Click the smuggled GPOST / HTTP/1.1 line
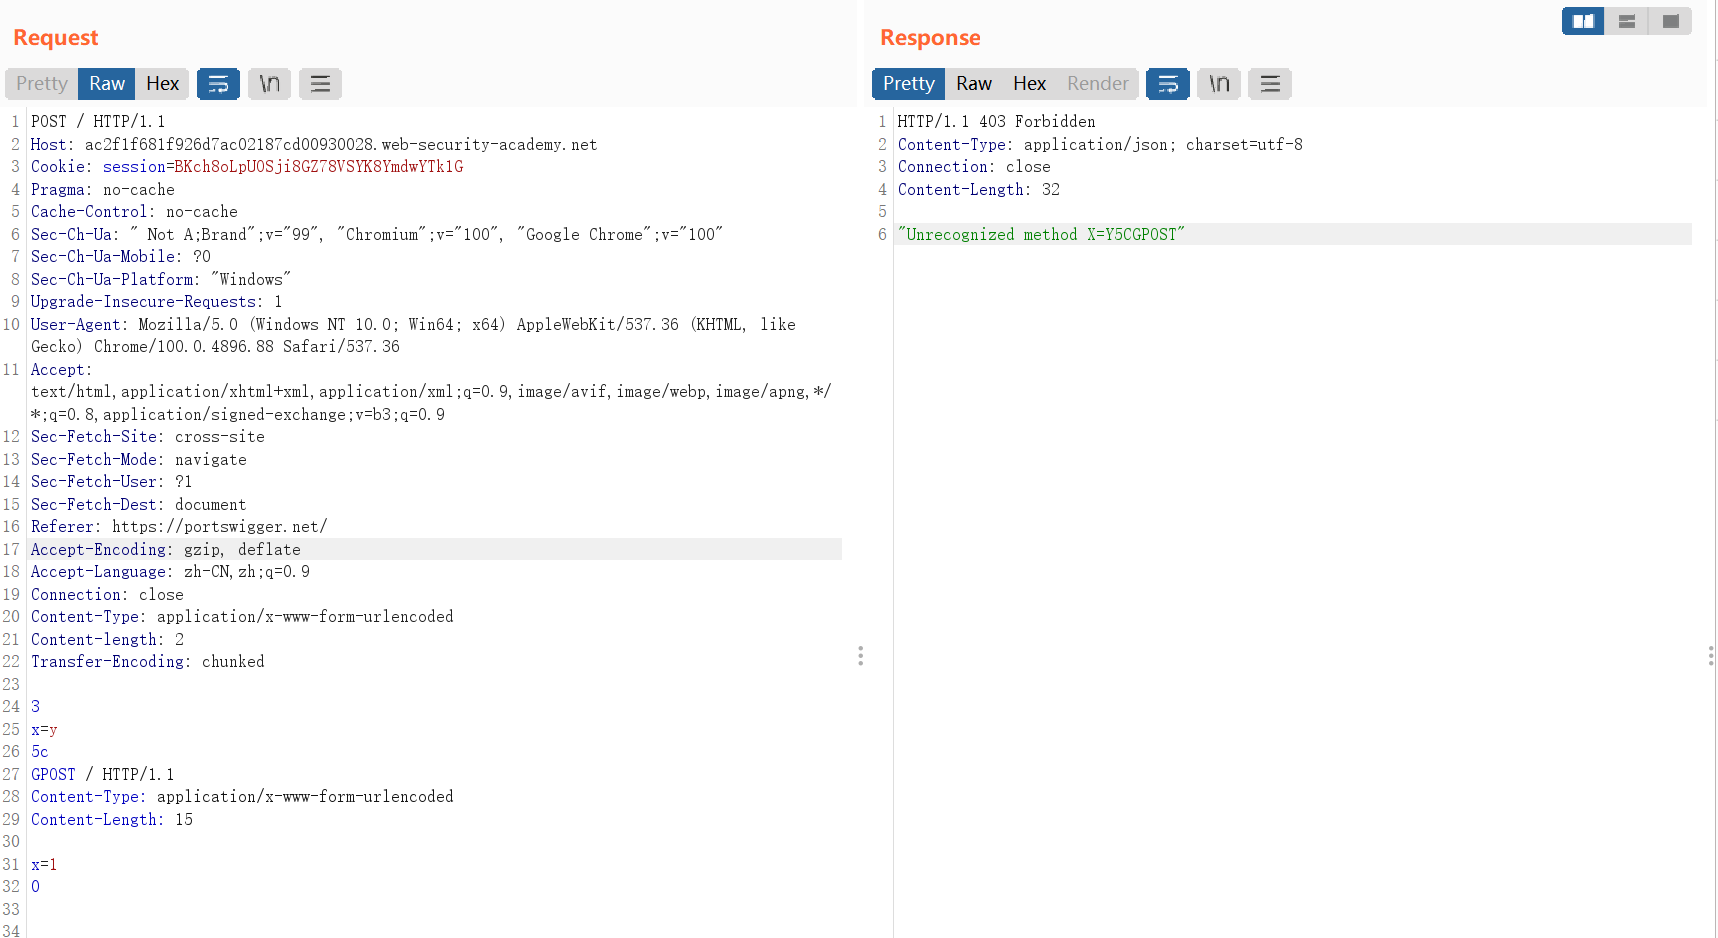The image size is (1718, 938). click(x=102, y=775)
